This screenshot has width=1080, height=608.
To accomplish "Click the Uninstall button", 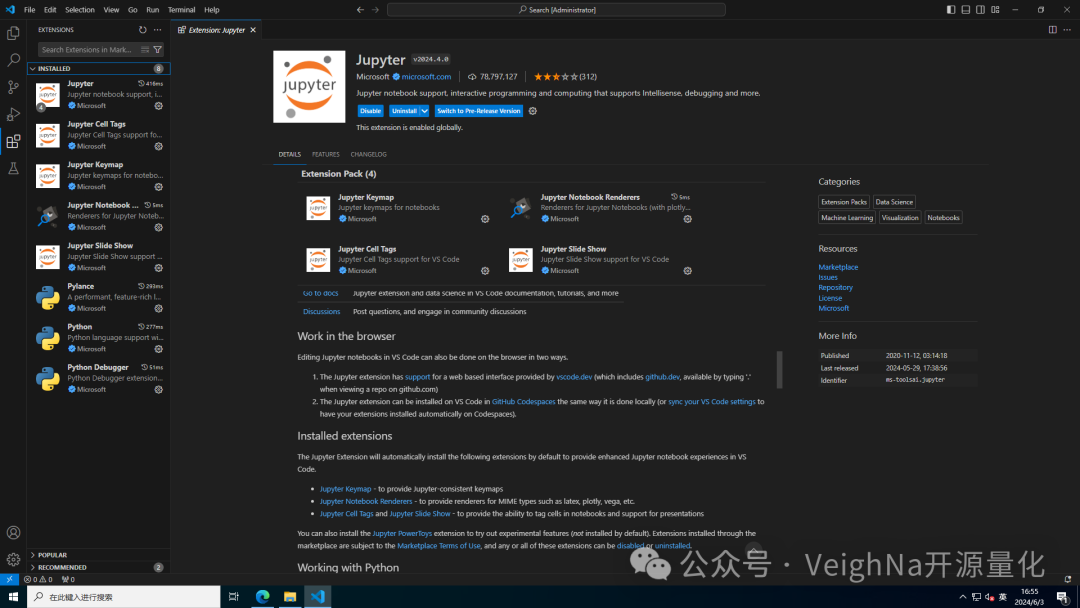I will 404,111.
